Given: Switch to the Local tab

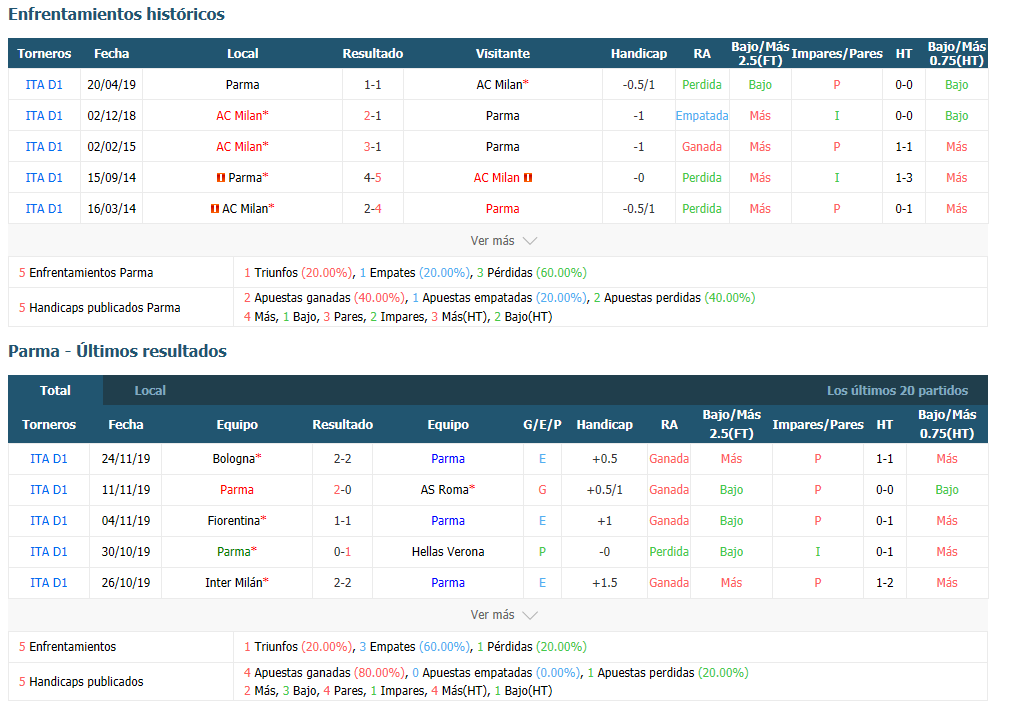Looking at the screenshot, I should 150,391.
